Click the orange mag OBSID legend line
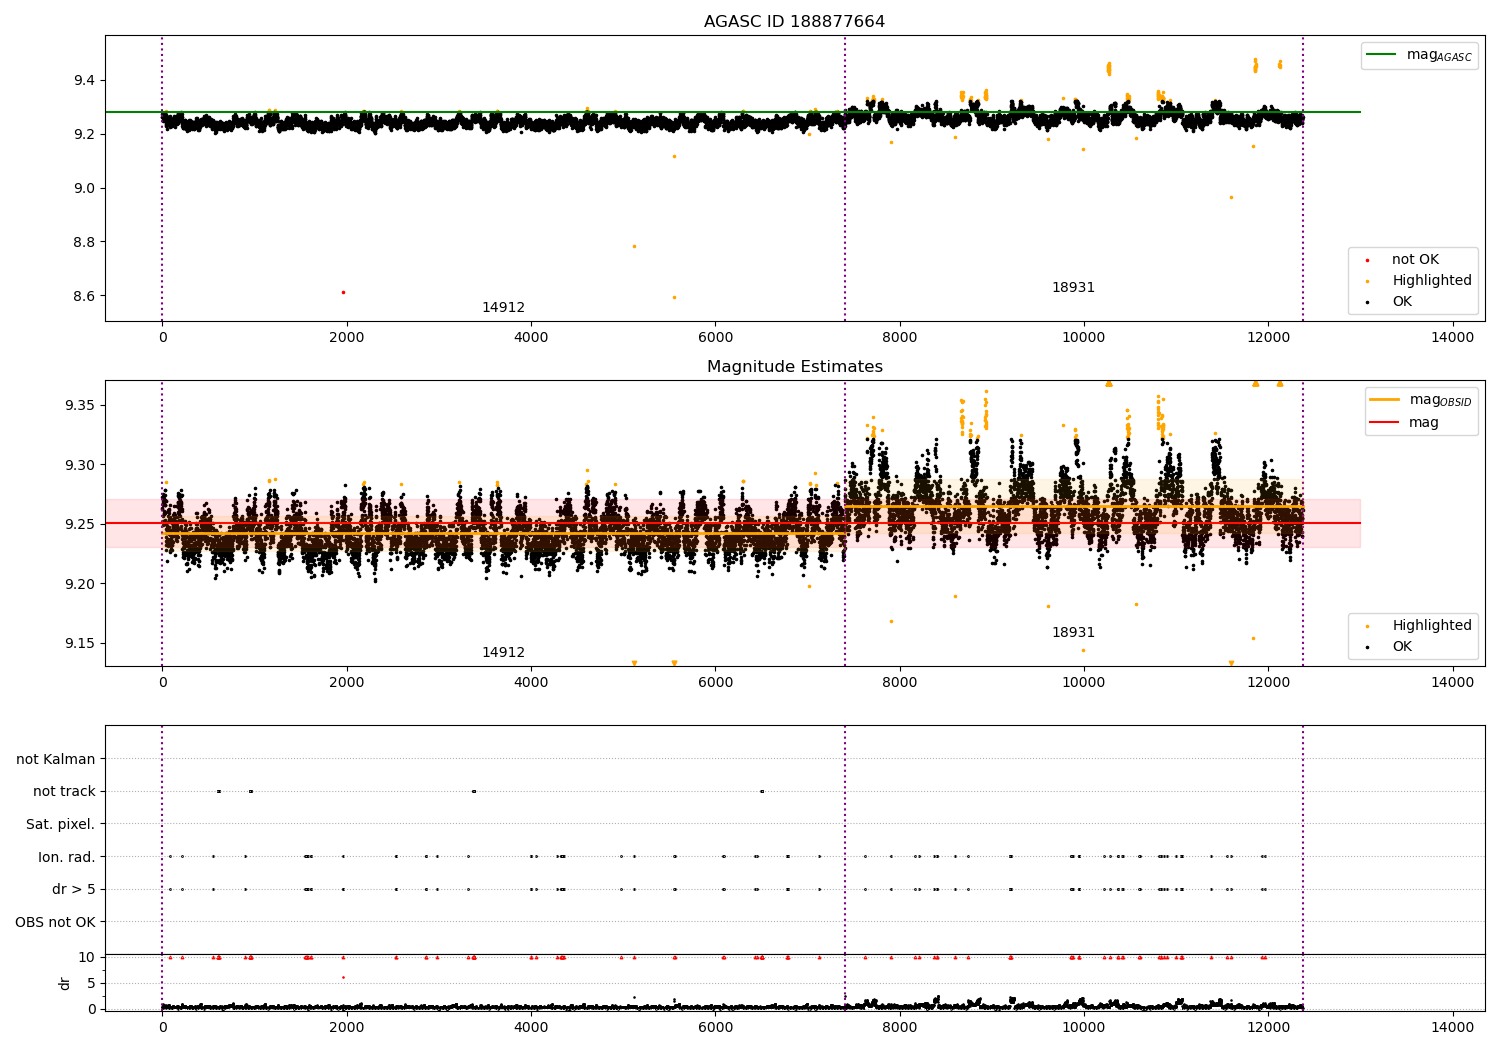1500x1050 pixels. [1385, 400]
